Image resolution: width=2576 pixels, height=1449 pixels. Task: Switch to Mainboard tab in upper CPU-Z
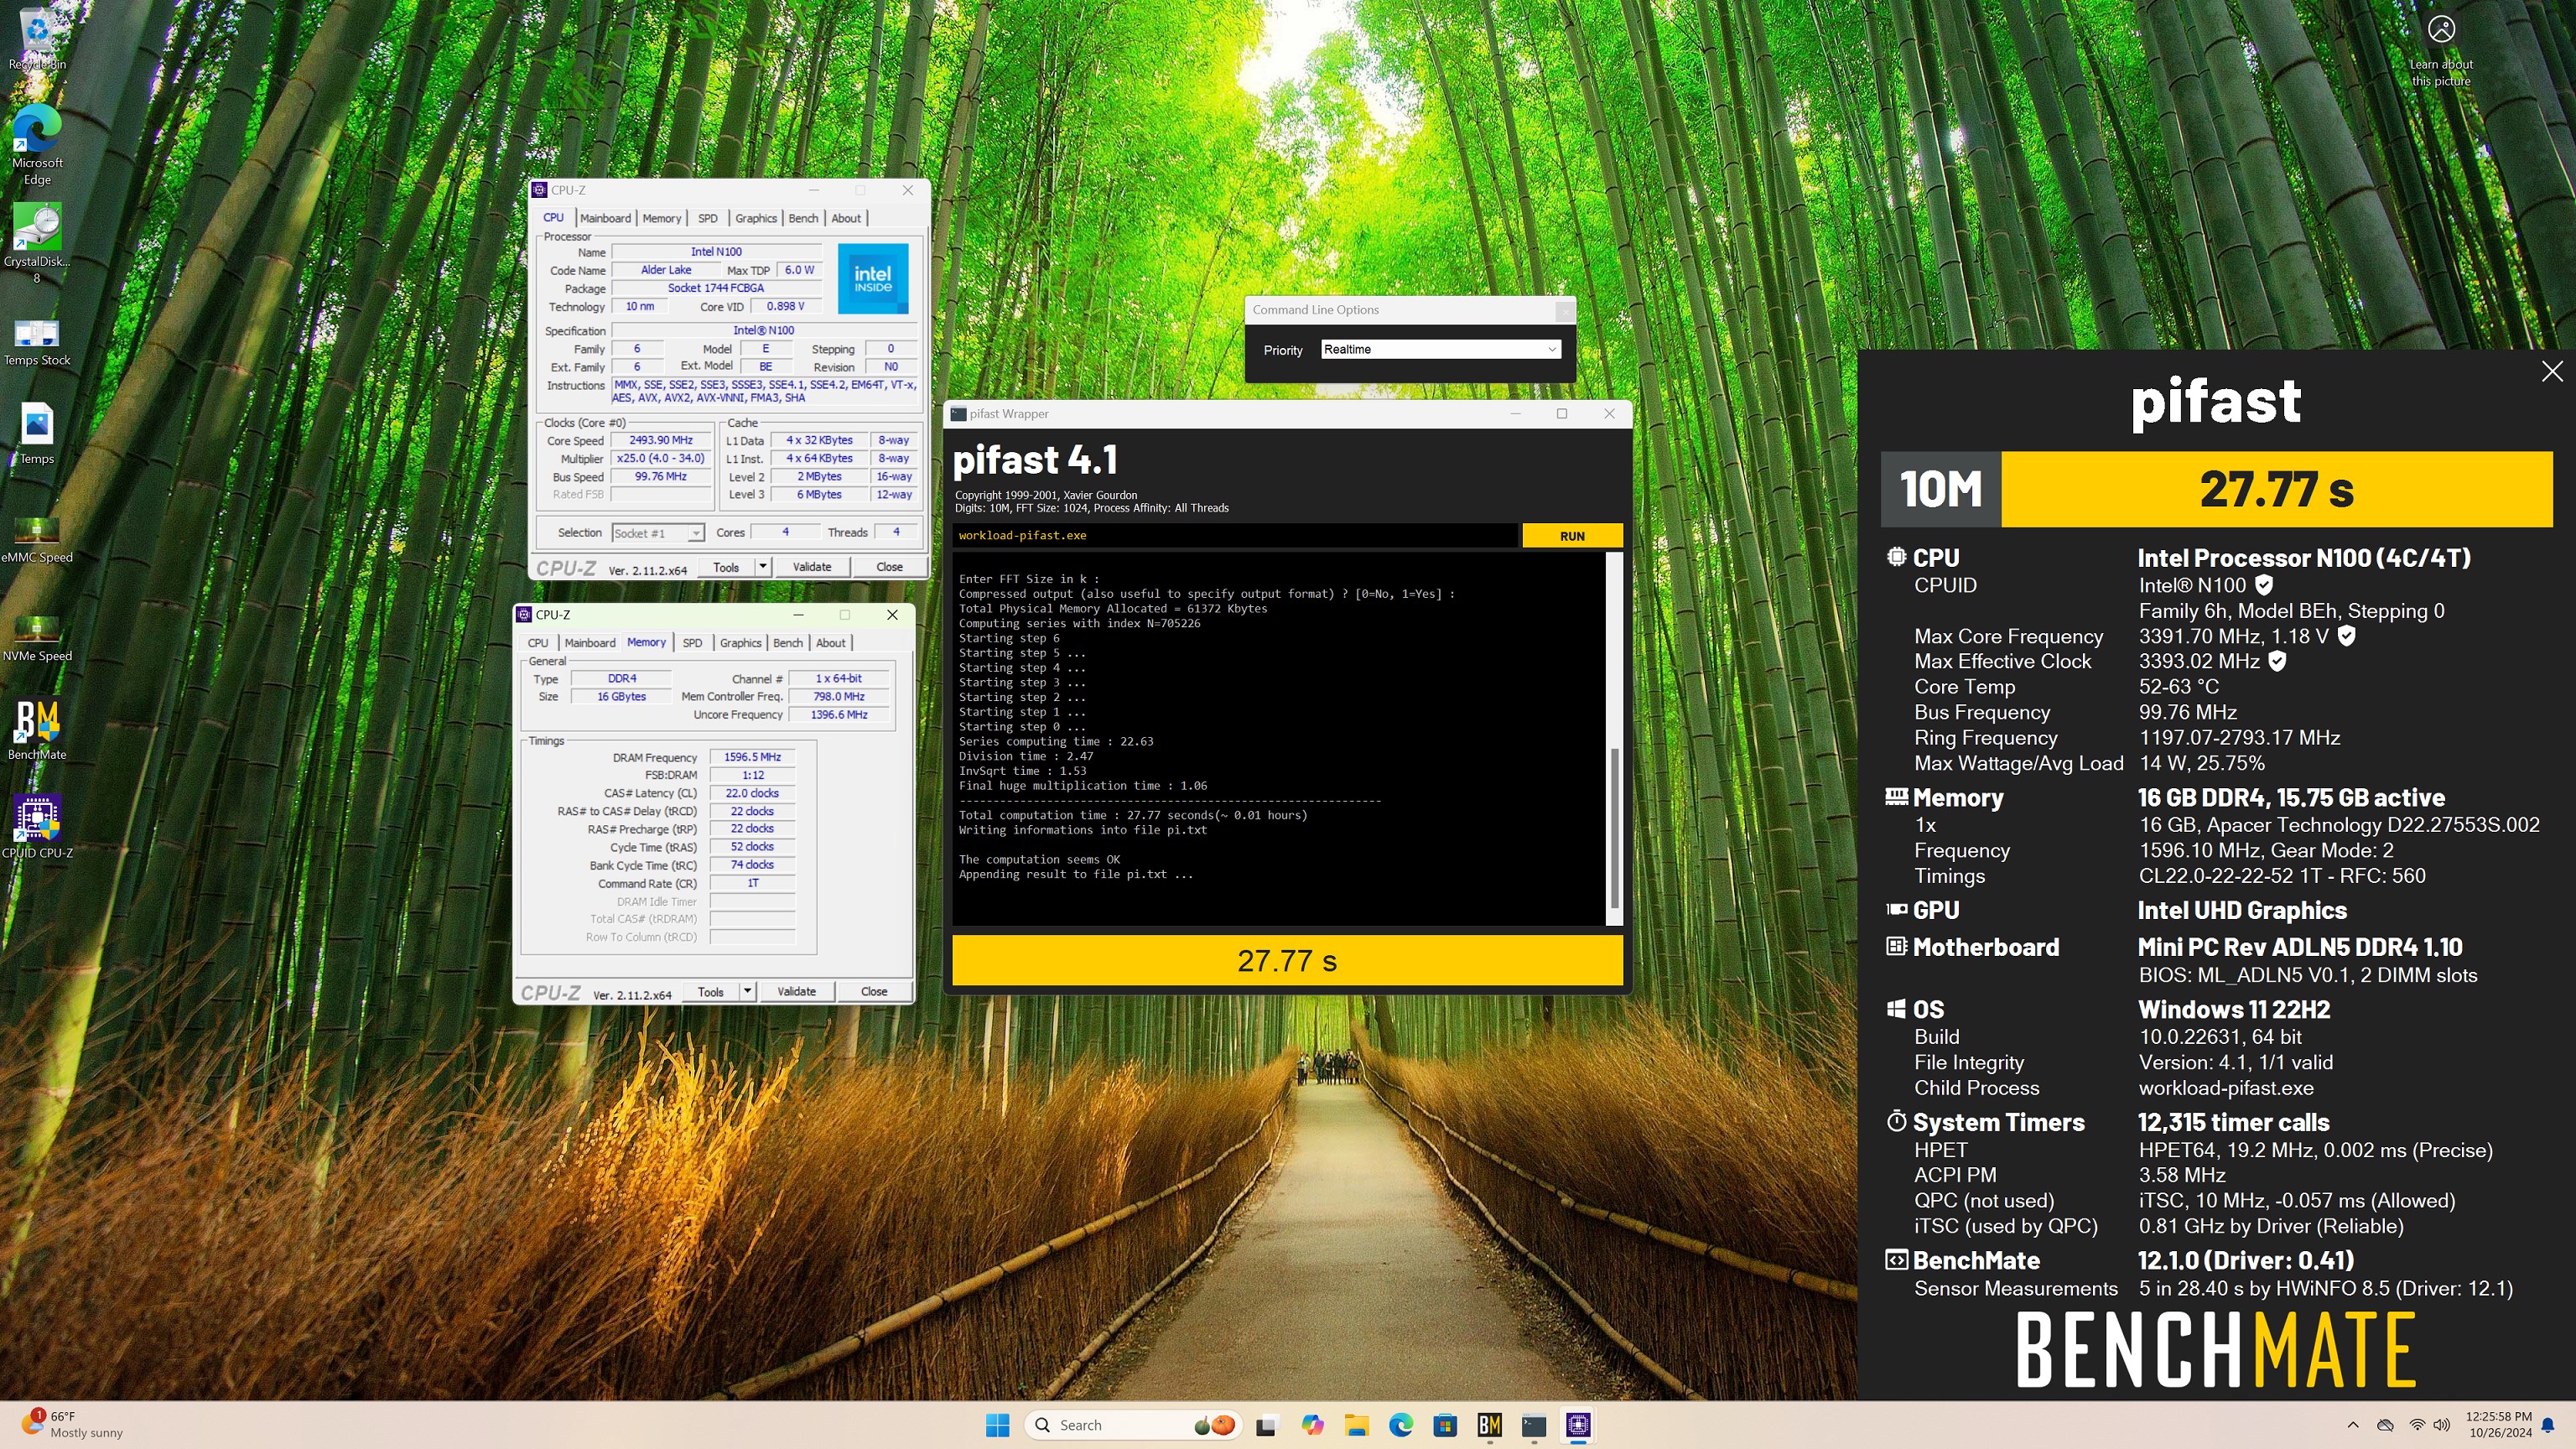(605, 218)
